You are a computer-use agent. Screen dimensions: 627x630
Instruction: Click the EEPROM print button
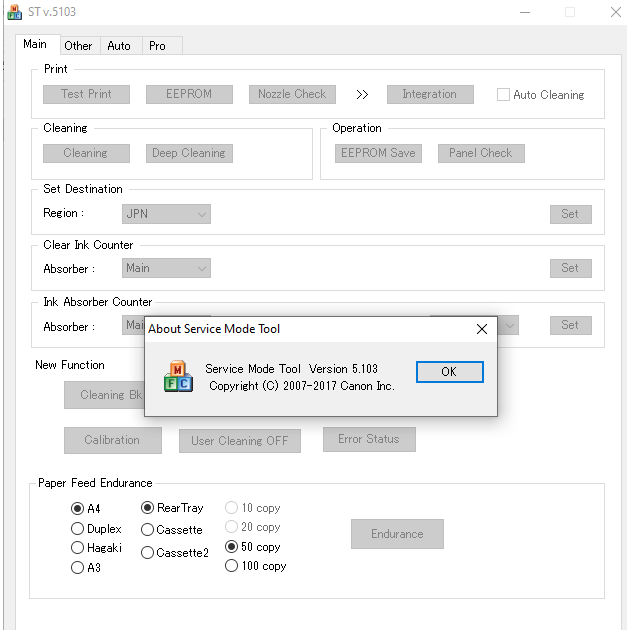point(189,94)
